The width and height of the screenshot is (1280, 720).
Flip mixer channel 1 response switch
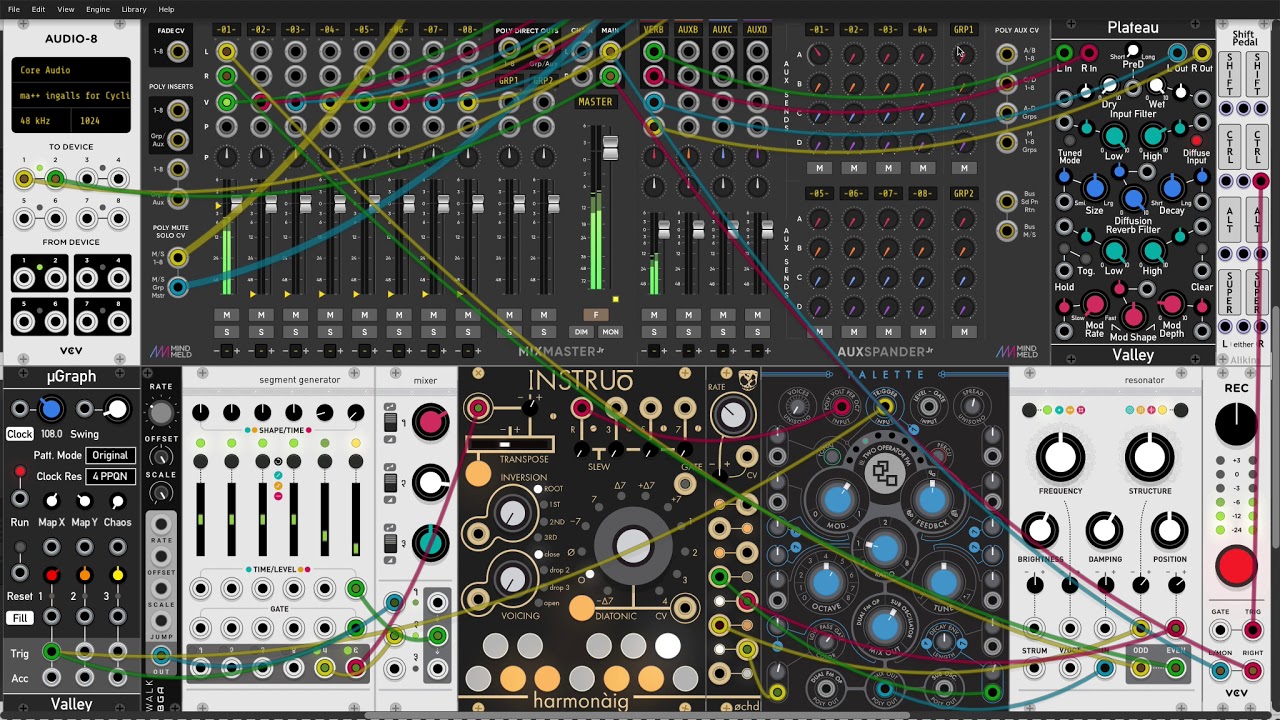[x=391, y=423]
